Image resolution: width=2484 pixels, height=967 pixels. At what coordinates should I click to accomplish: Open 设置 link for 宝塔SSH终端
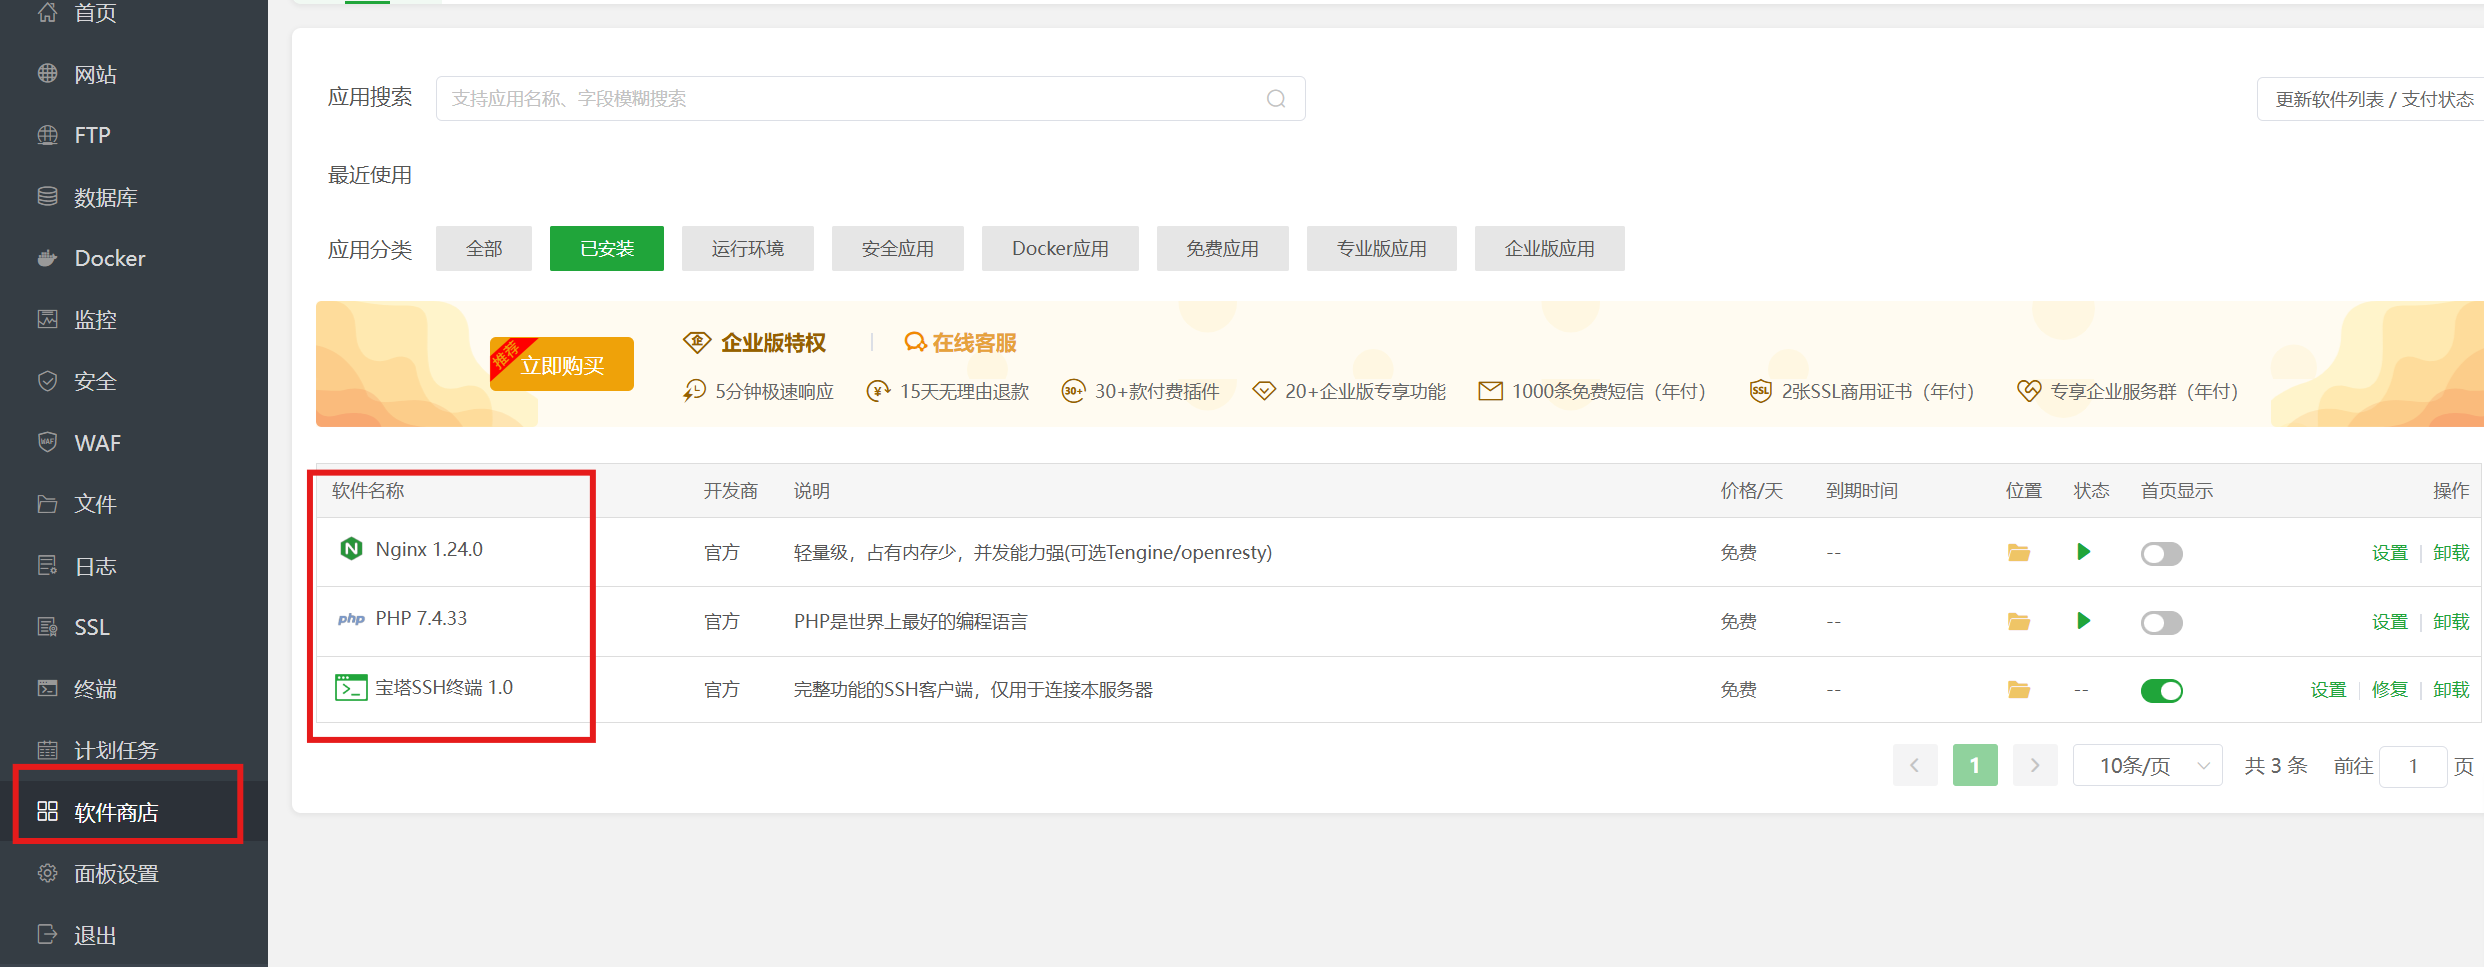point(2329,690)
